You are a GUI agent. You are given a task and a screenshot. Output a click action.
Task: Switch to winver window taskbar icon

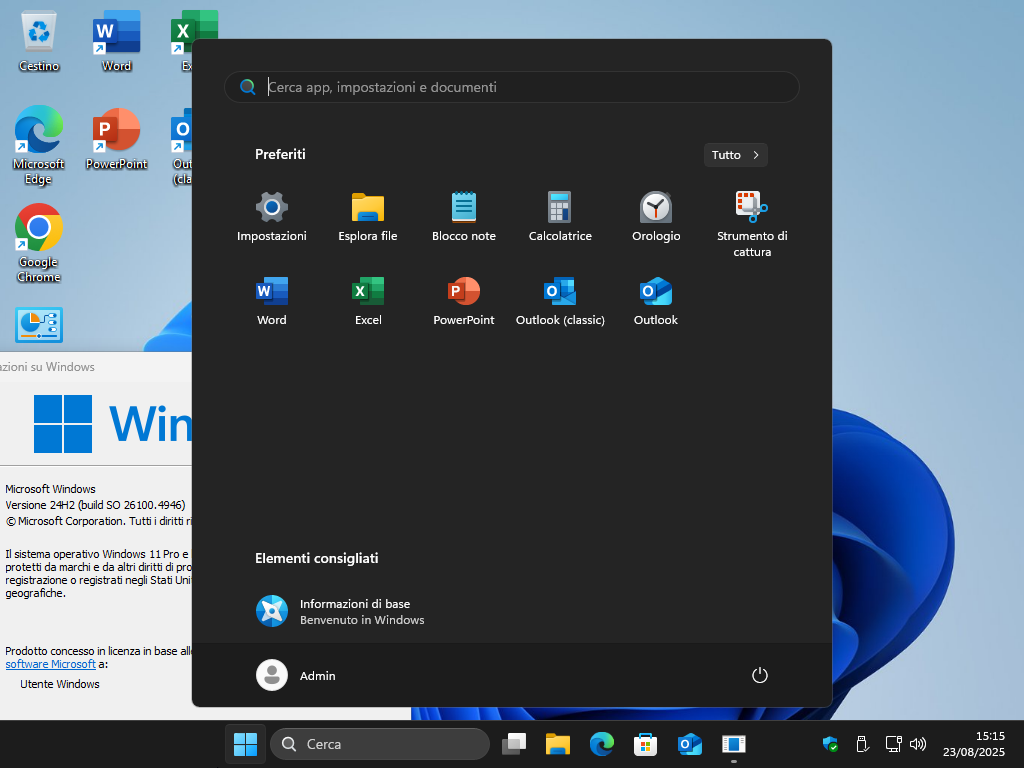pos(733,744)
